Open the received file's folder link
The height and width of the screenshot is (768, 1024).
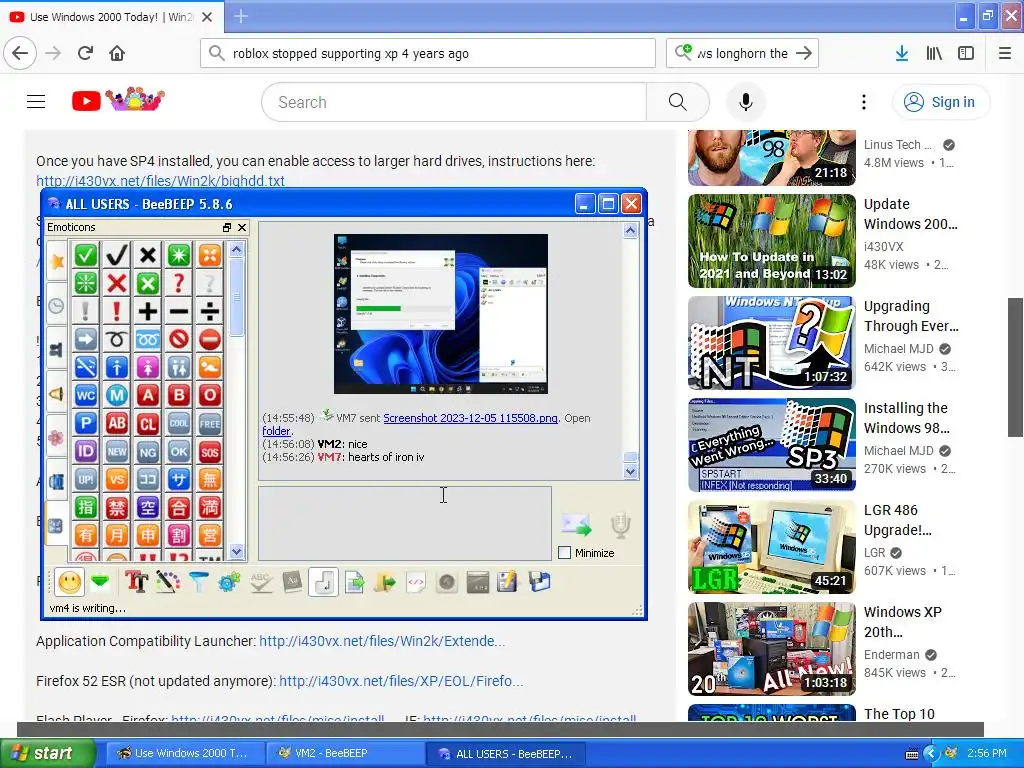tap(276, 431)
